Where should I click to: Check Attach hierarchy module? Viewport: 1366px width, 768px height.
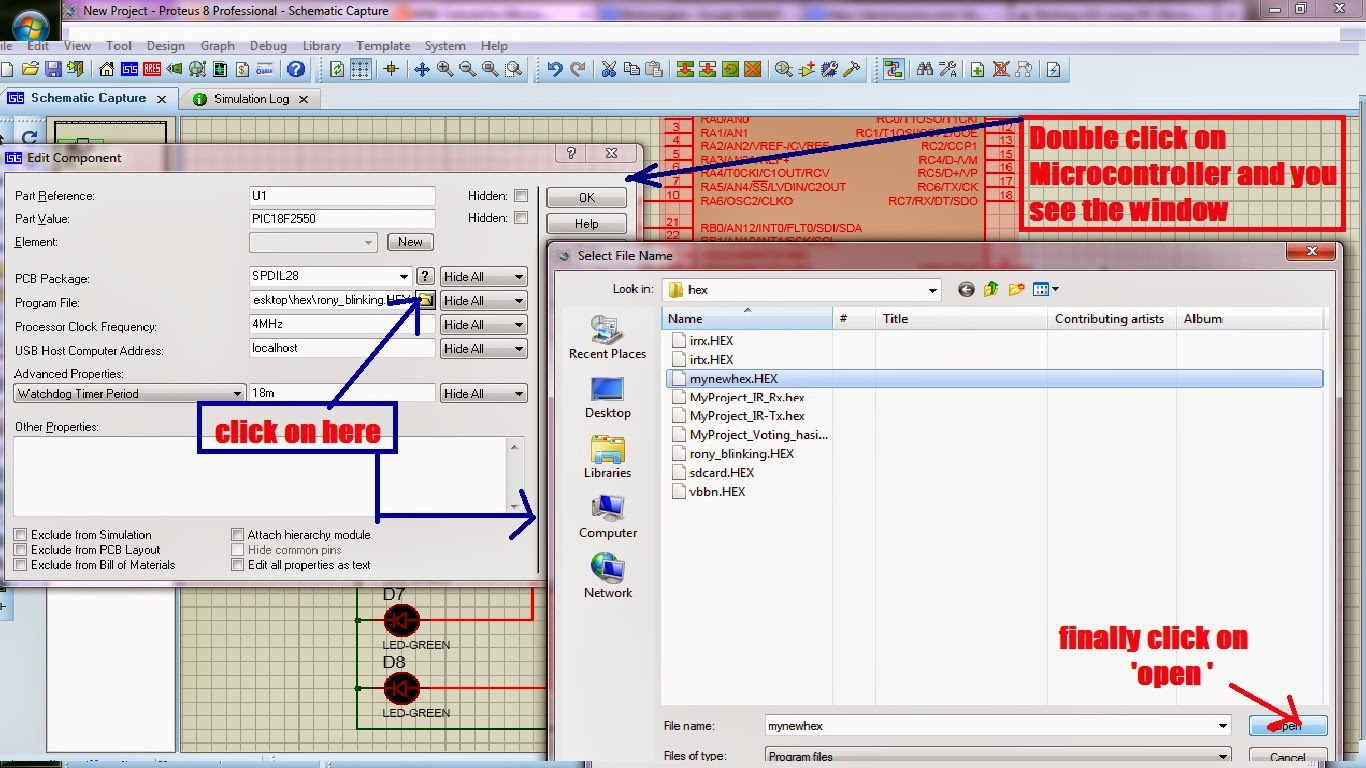238,535
